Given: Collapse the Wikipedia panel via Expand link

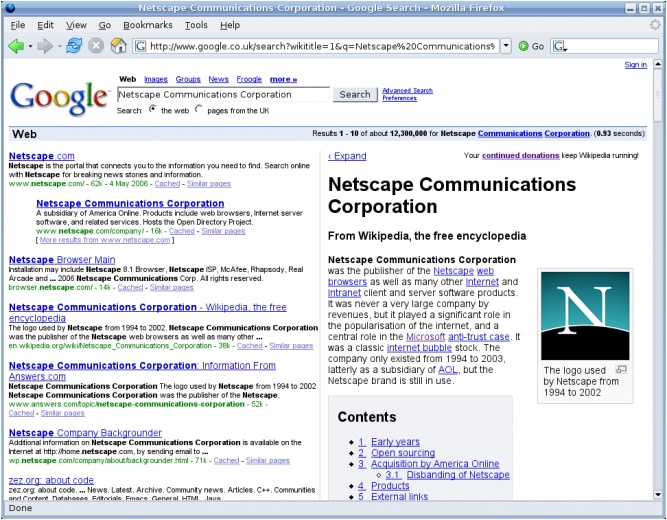Looking at the screenshot, I should [x=348, y=156].
